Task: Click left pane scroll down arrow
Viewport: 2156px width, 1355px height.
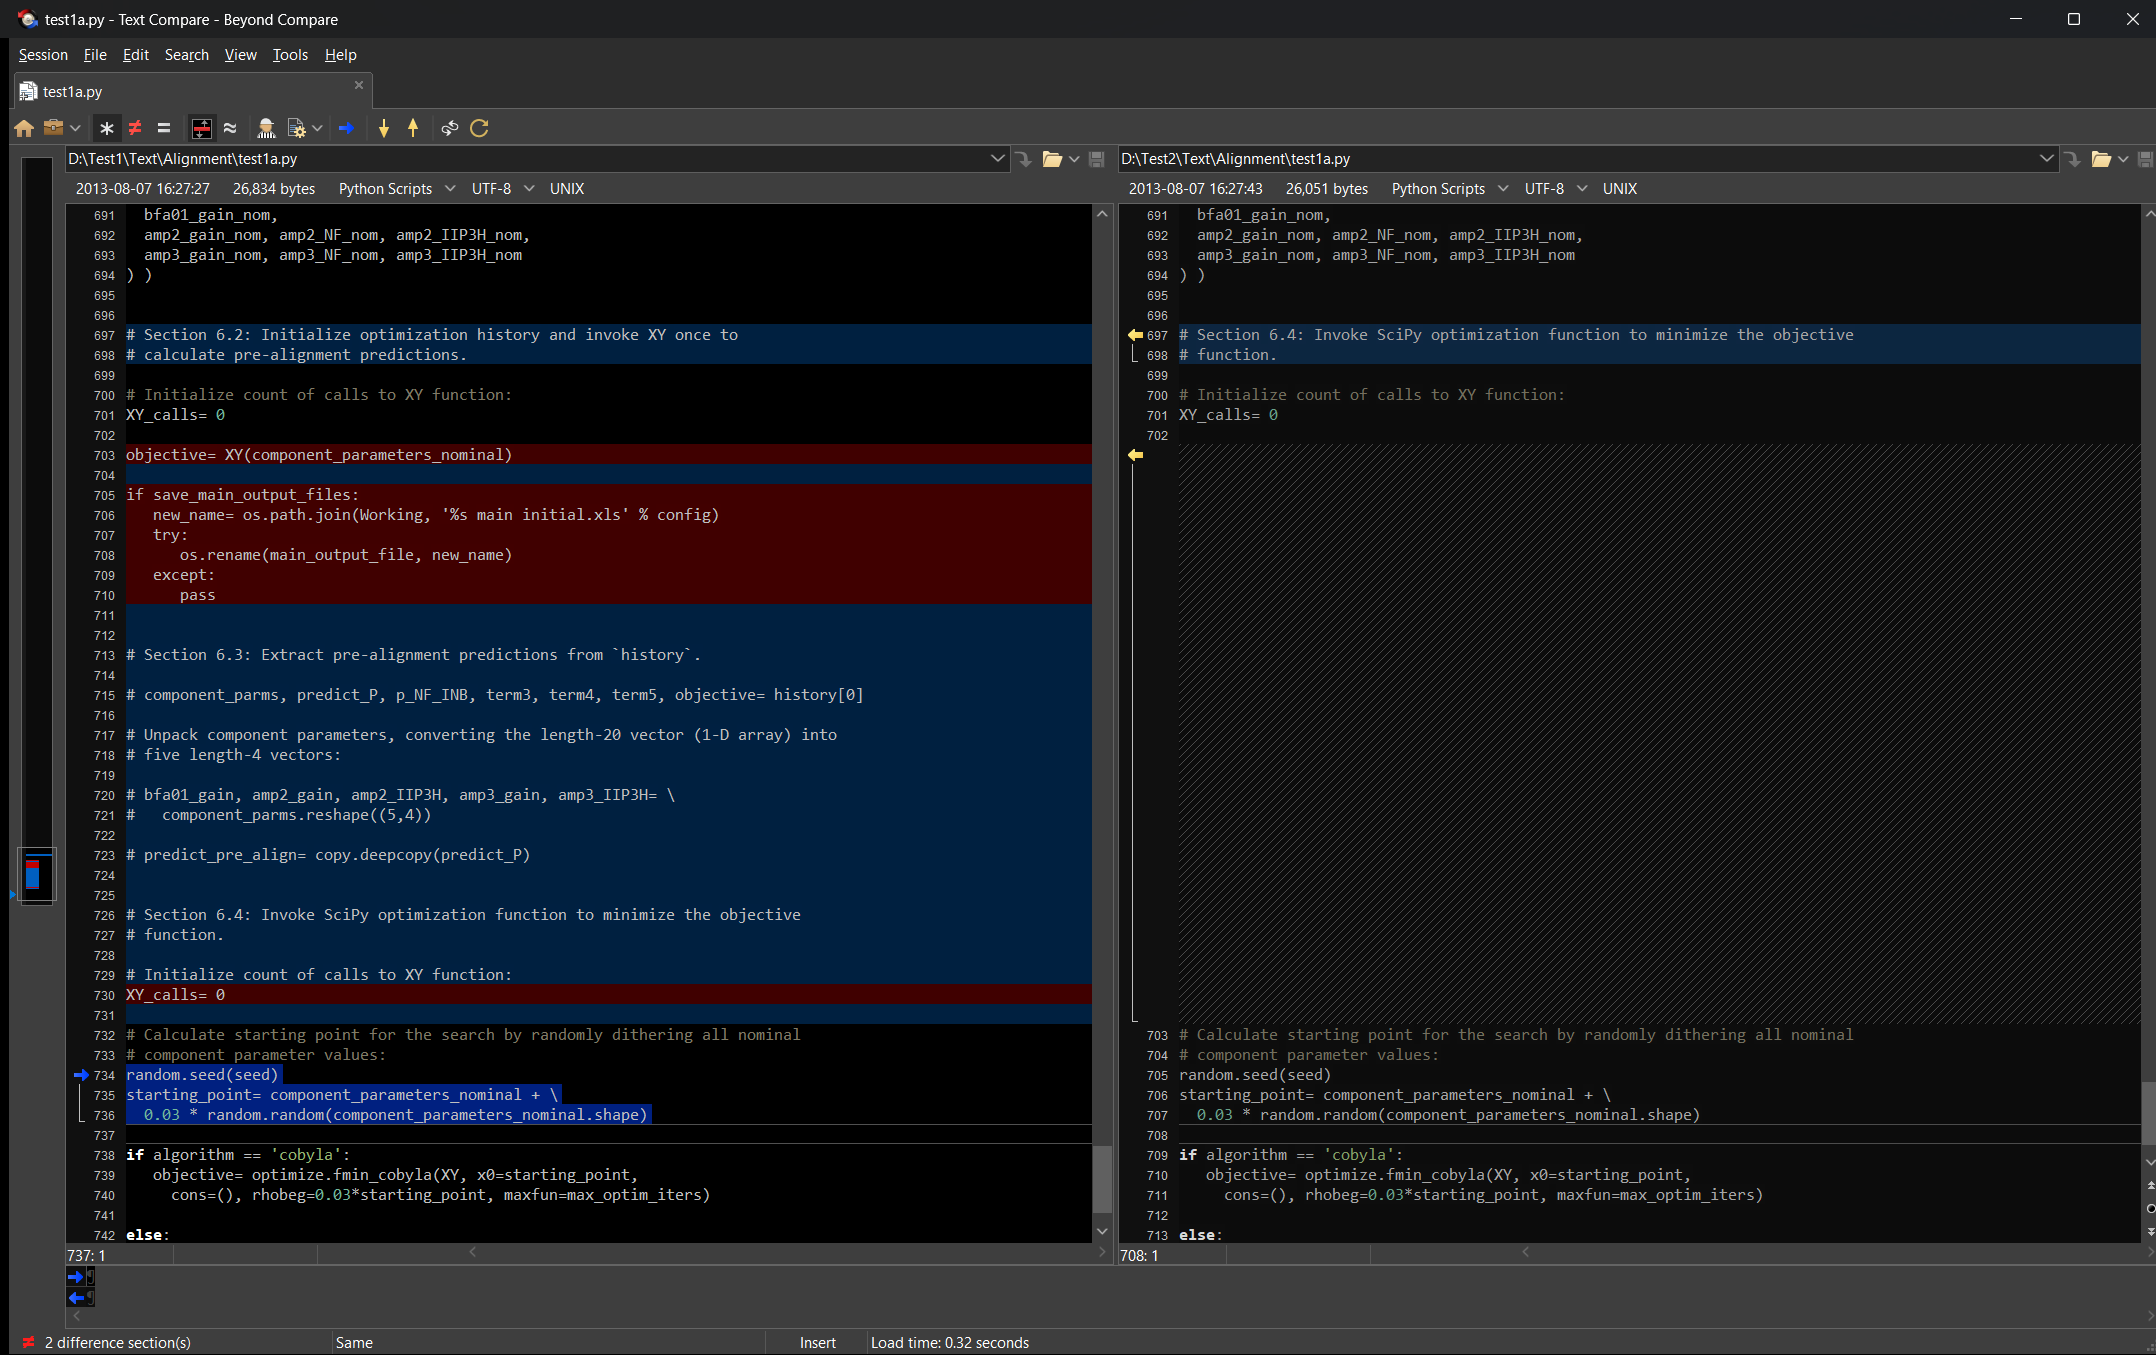Action: (1102, 1232)
